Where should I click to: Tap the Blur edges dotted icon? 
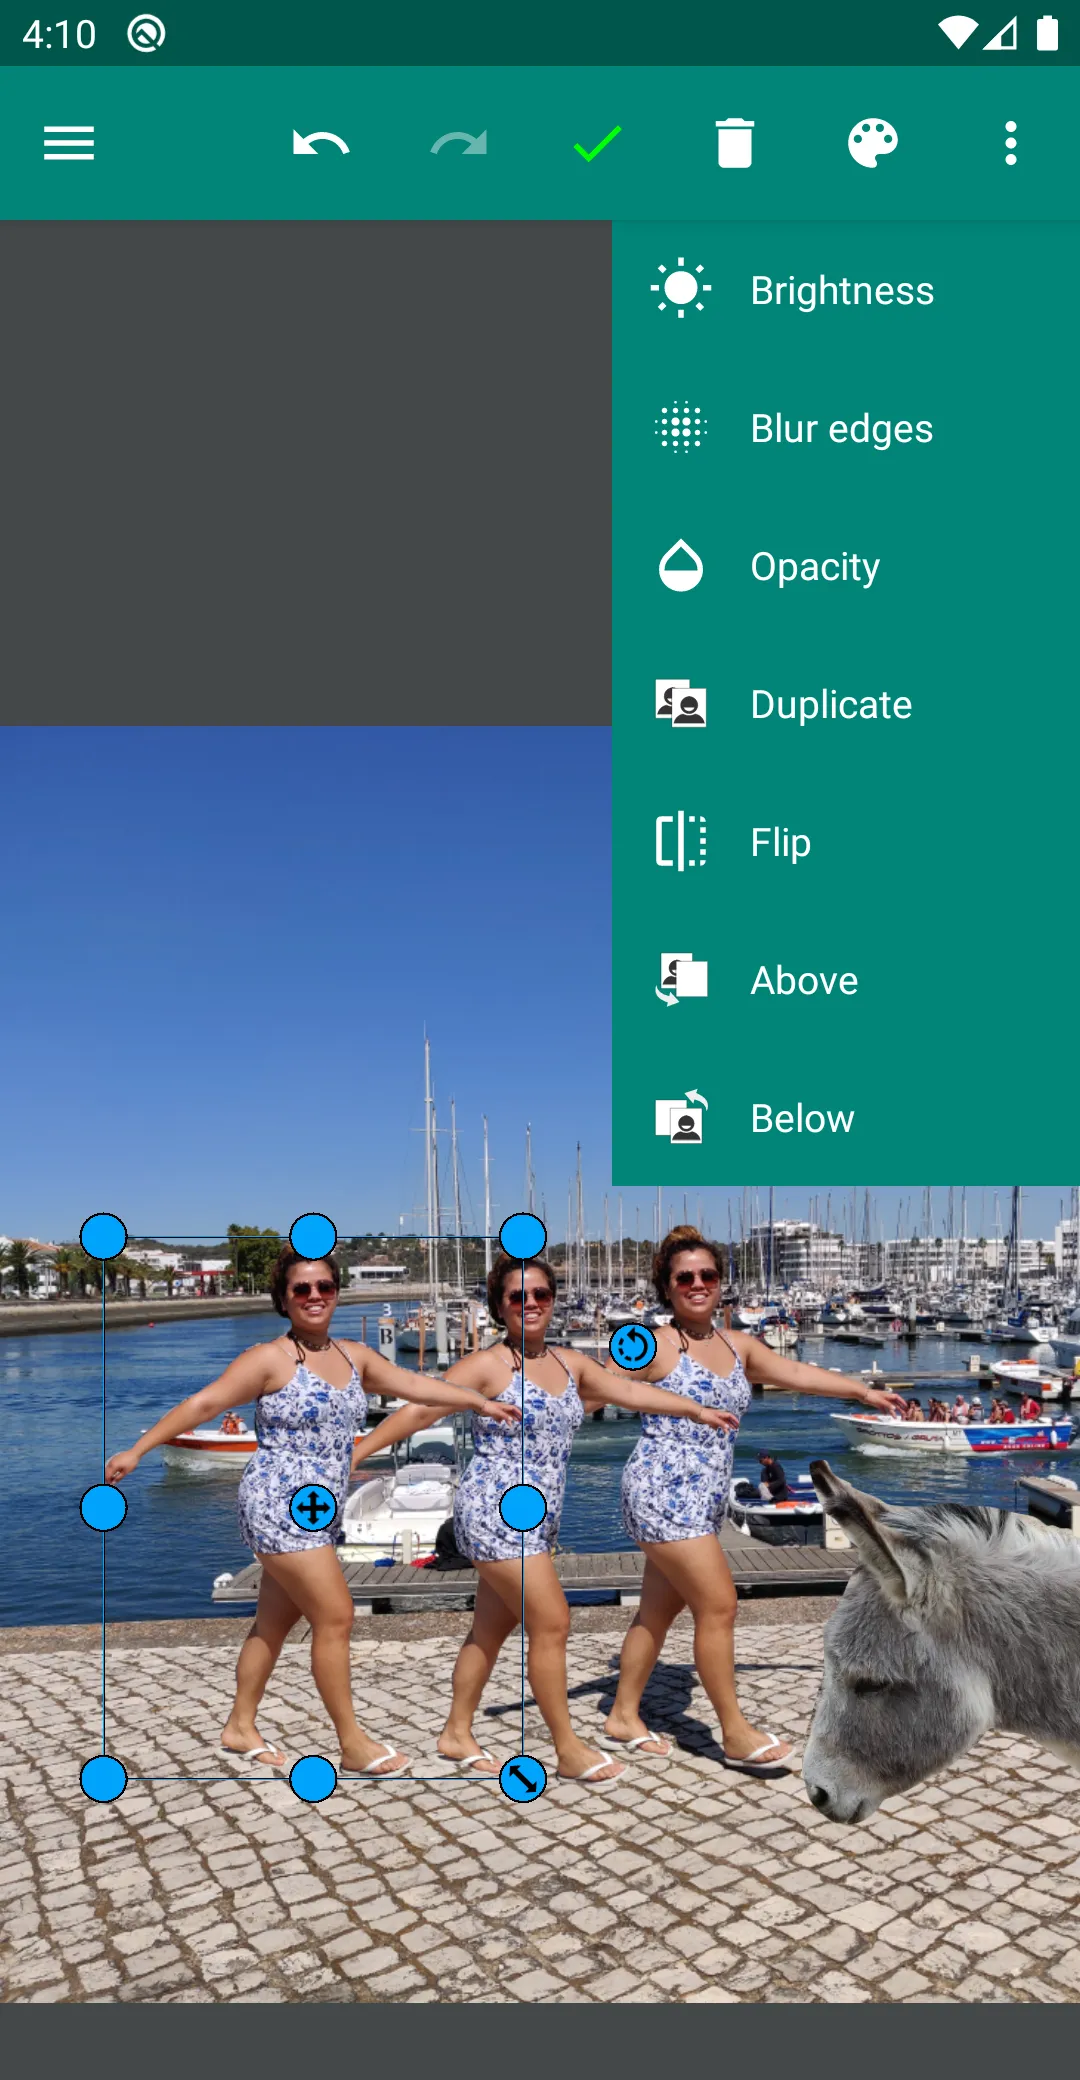(681, 428)
